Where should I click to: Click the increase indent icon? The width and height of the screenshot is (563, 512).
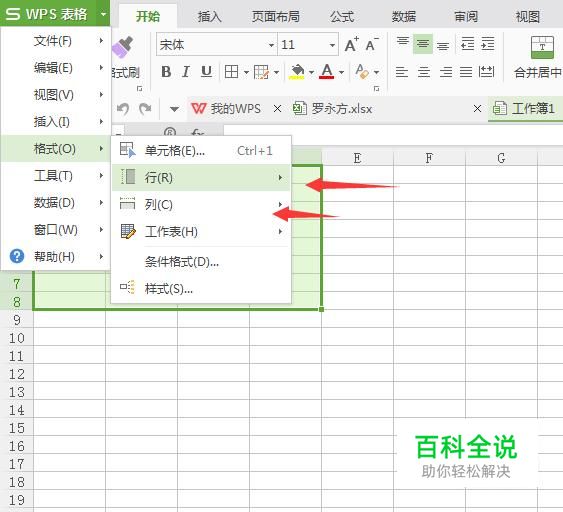(x=488, y=44)
